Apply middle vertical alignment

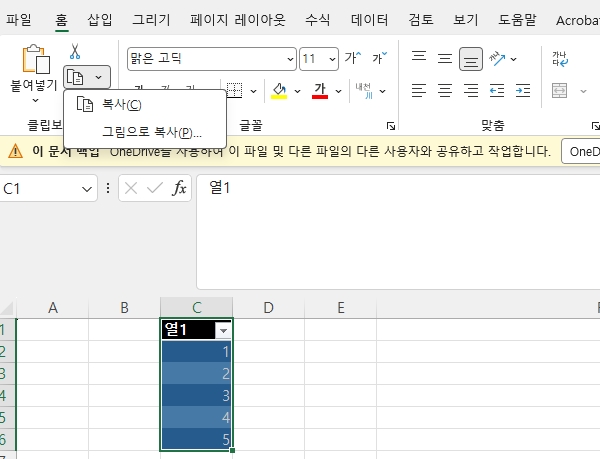(x=445, y=59)
